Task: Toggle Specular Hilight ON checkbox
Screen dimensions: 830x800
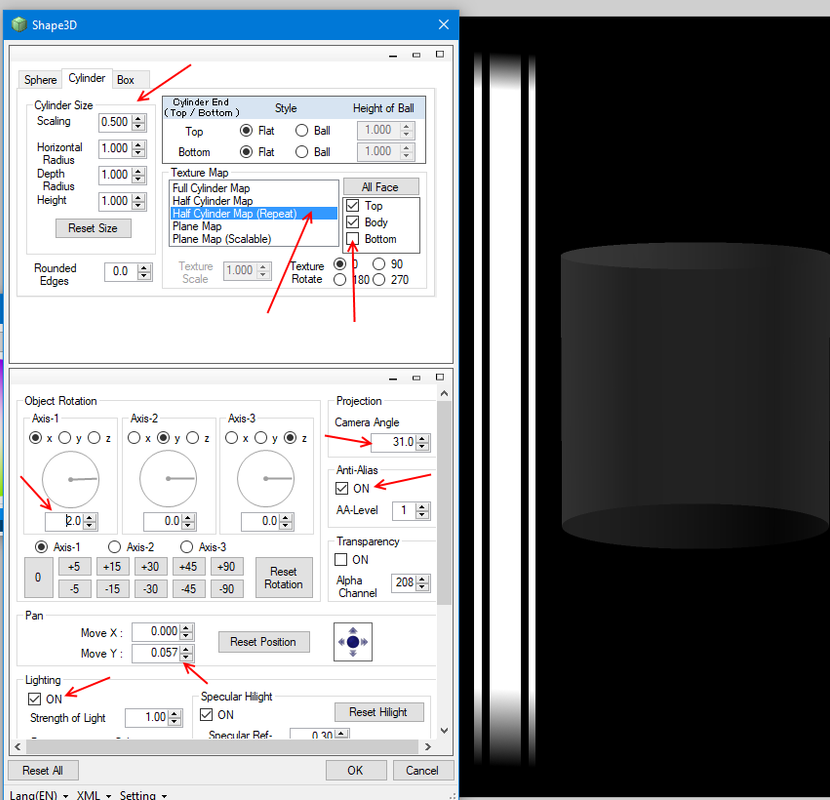Action: [x=206, y=715]
